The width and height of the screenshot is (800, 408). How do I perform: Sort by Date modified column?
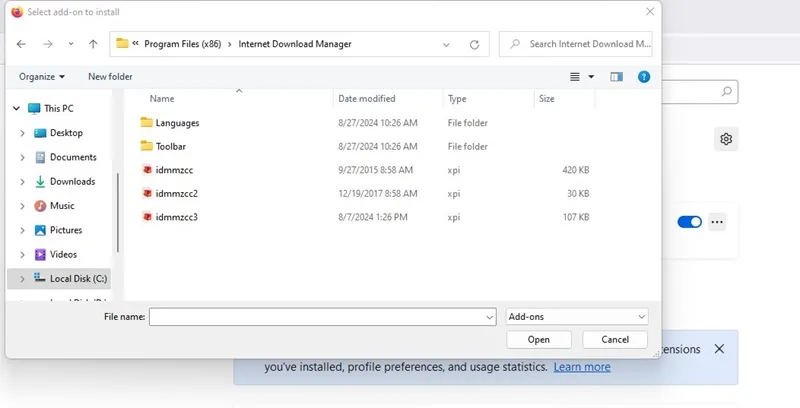(367, 98)
